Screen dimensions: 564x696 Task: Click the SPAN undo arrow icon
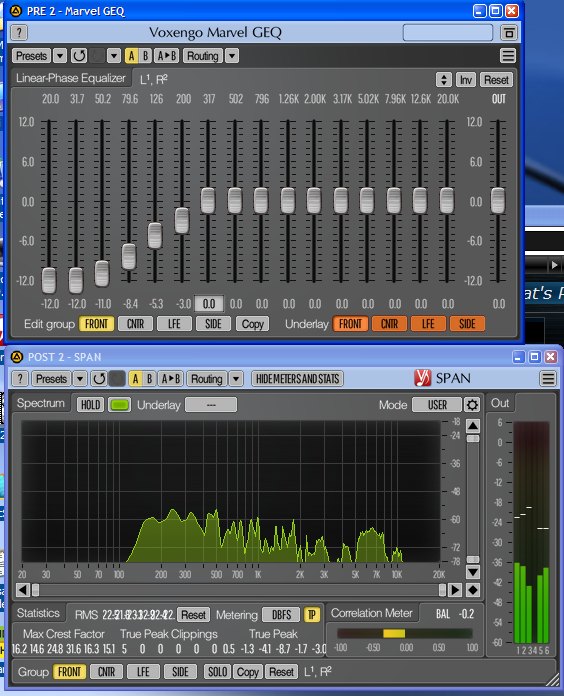99,379
